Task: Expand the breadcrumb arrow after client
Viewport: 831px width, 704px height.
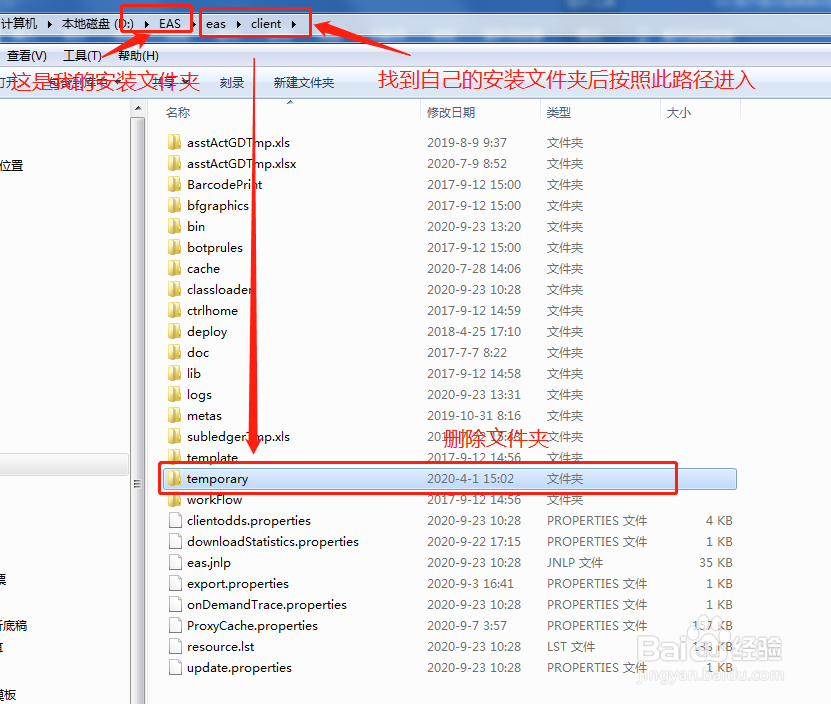Action: [x=294, y=24]
